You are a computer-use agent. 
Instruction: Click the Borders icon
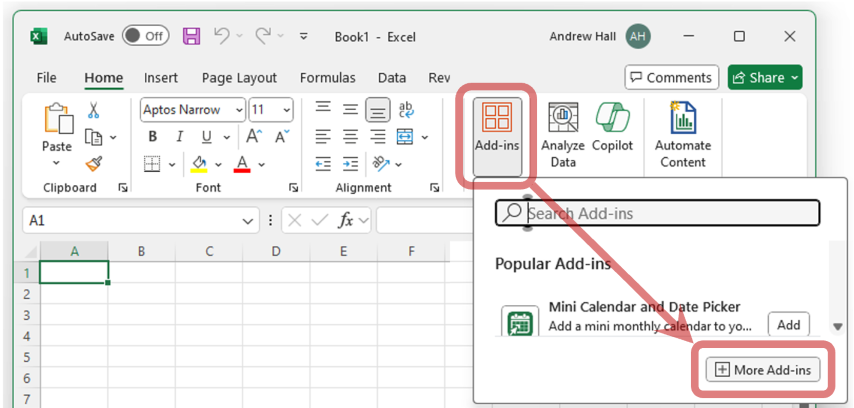[152, 163]
